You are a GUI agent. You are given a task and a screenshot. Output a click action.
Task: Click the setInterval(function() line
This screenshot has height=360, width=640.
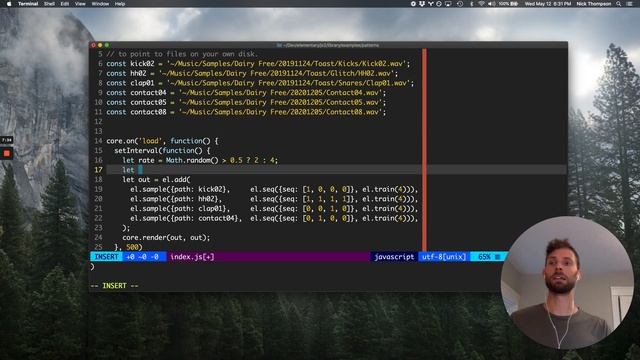click(162, 151)
